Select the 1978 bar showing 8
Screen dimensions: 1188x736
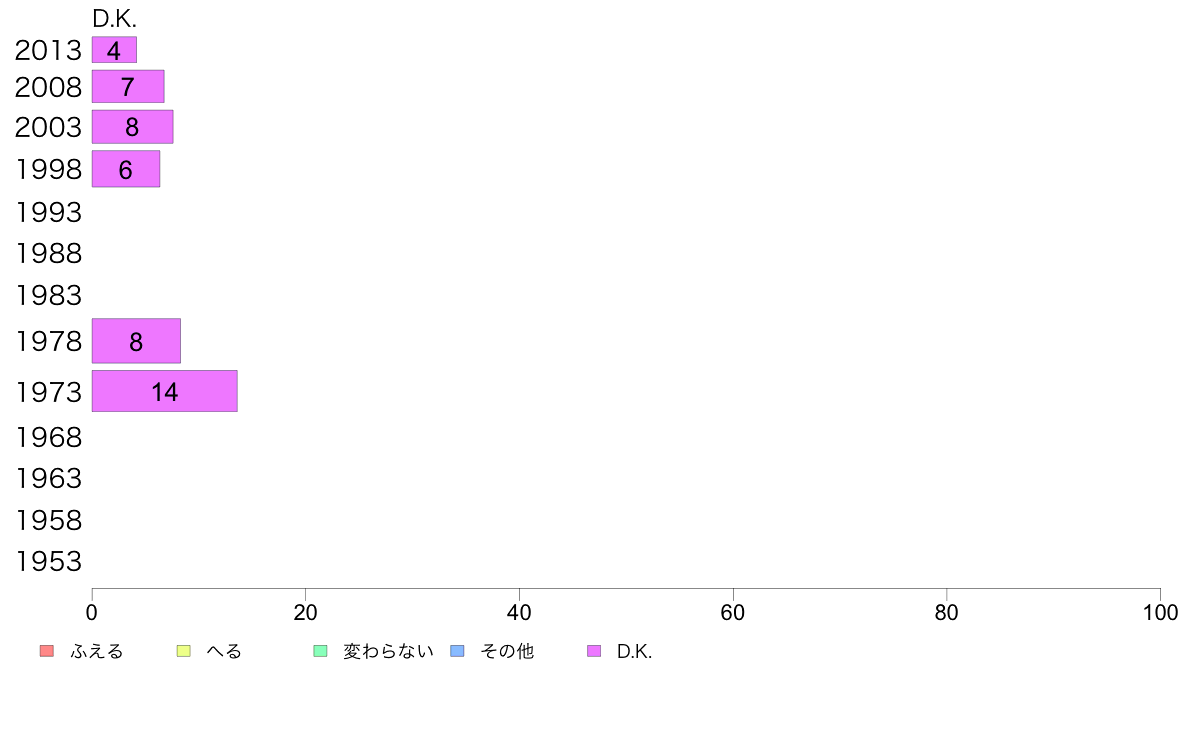[136, 341]
